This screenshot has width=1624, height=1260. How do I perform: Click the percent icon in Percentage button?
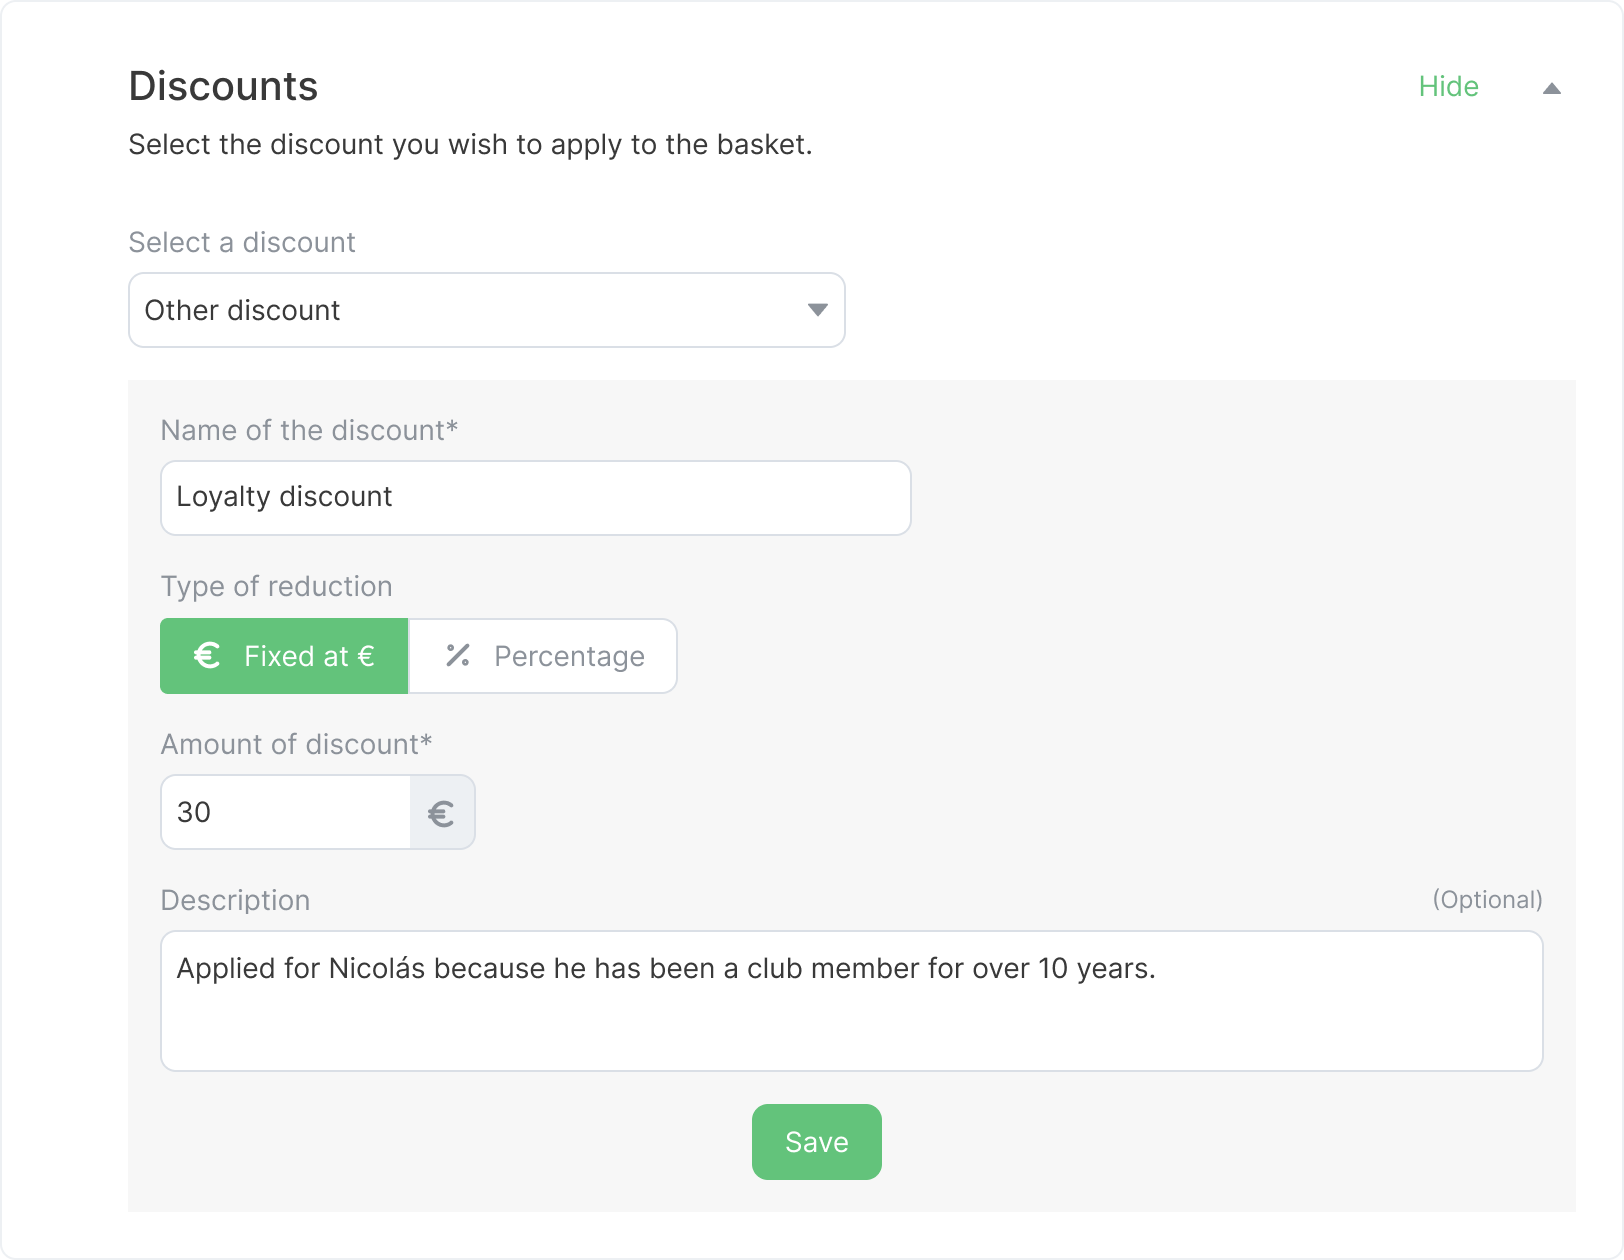tap(458, 656)
